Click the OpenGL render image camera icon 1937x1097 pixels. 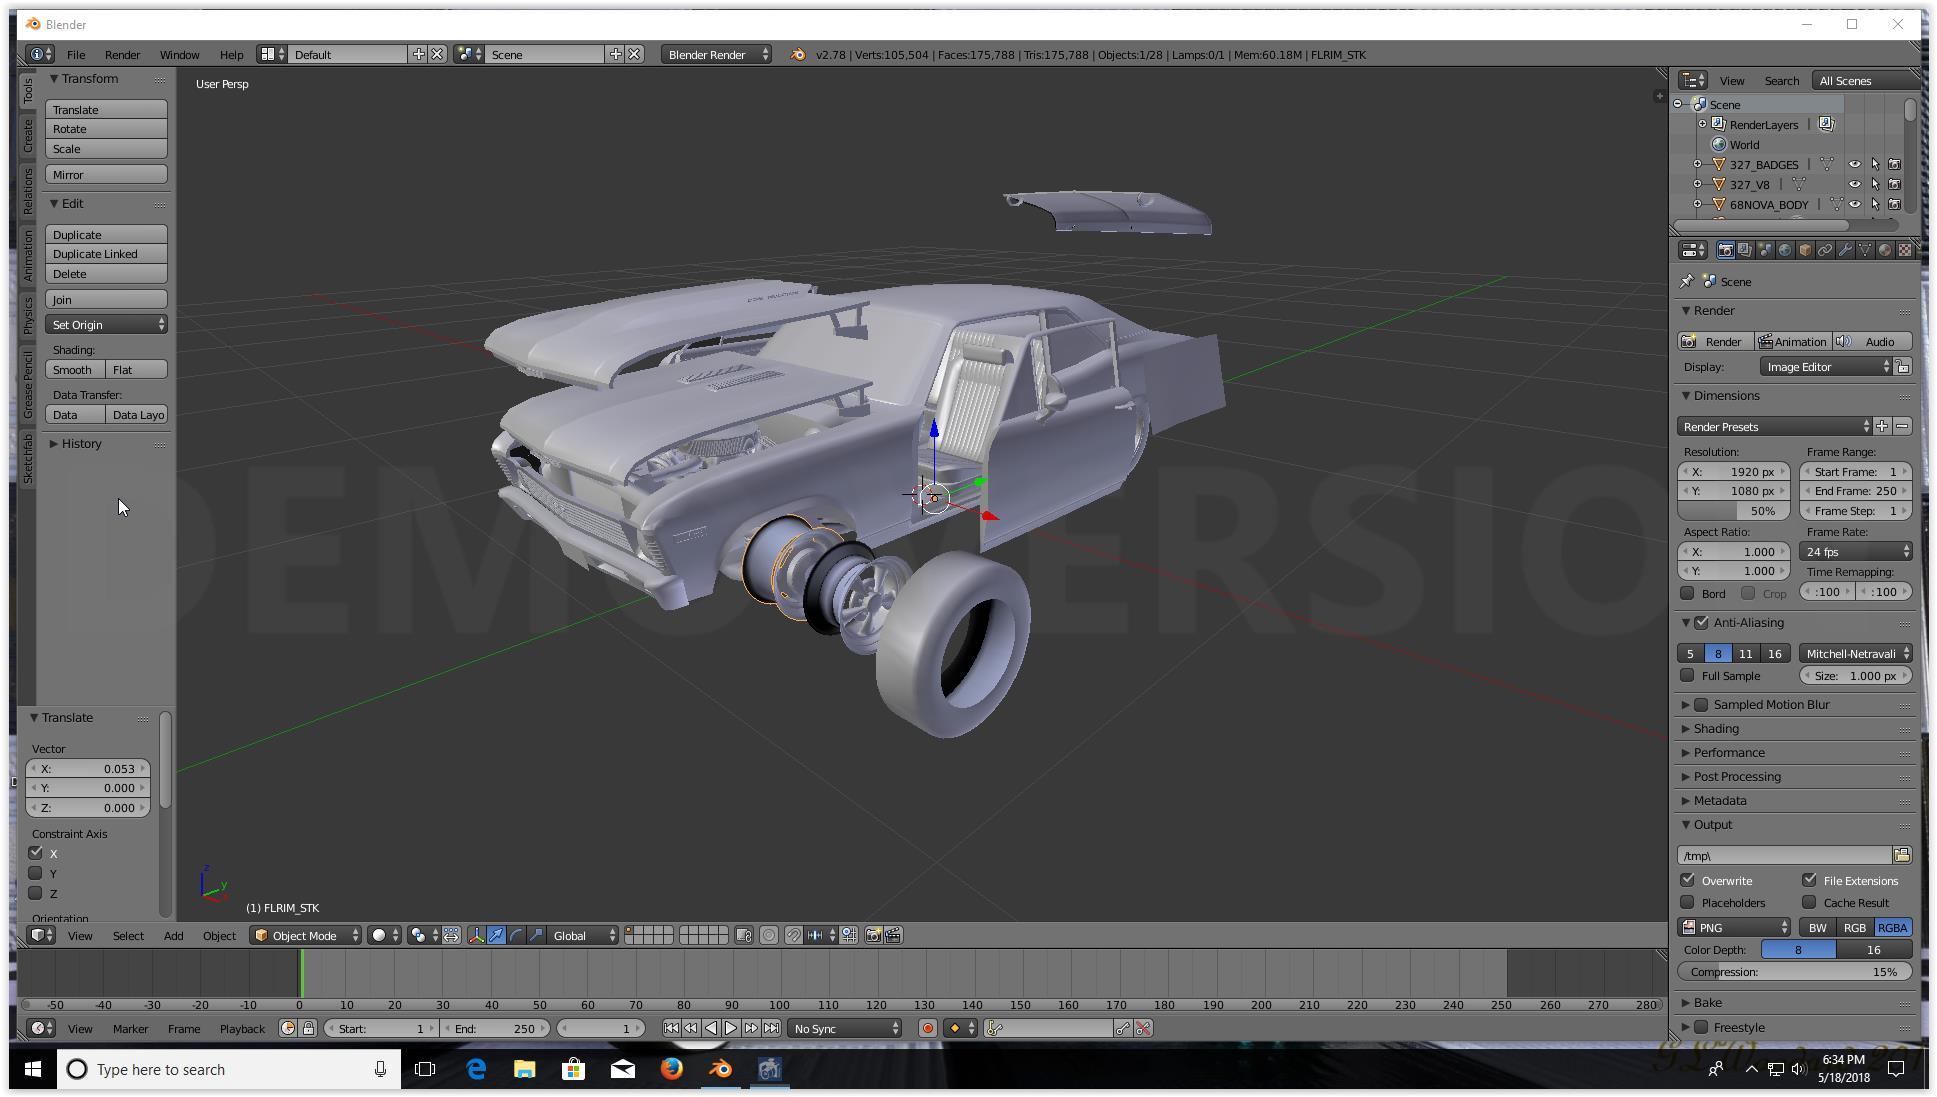coord(873,935)
